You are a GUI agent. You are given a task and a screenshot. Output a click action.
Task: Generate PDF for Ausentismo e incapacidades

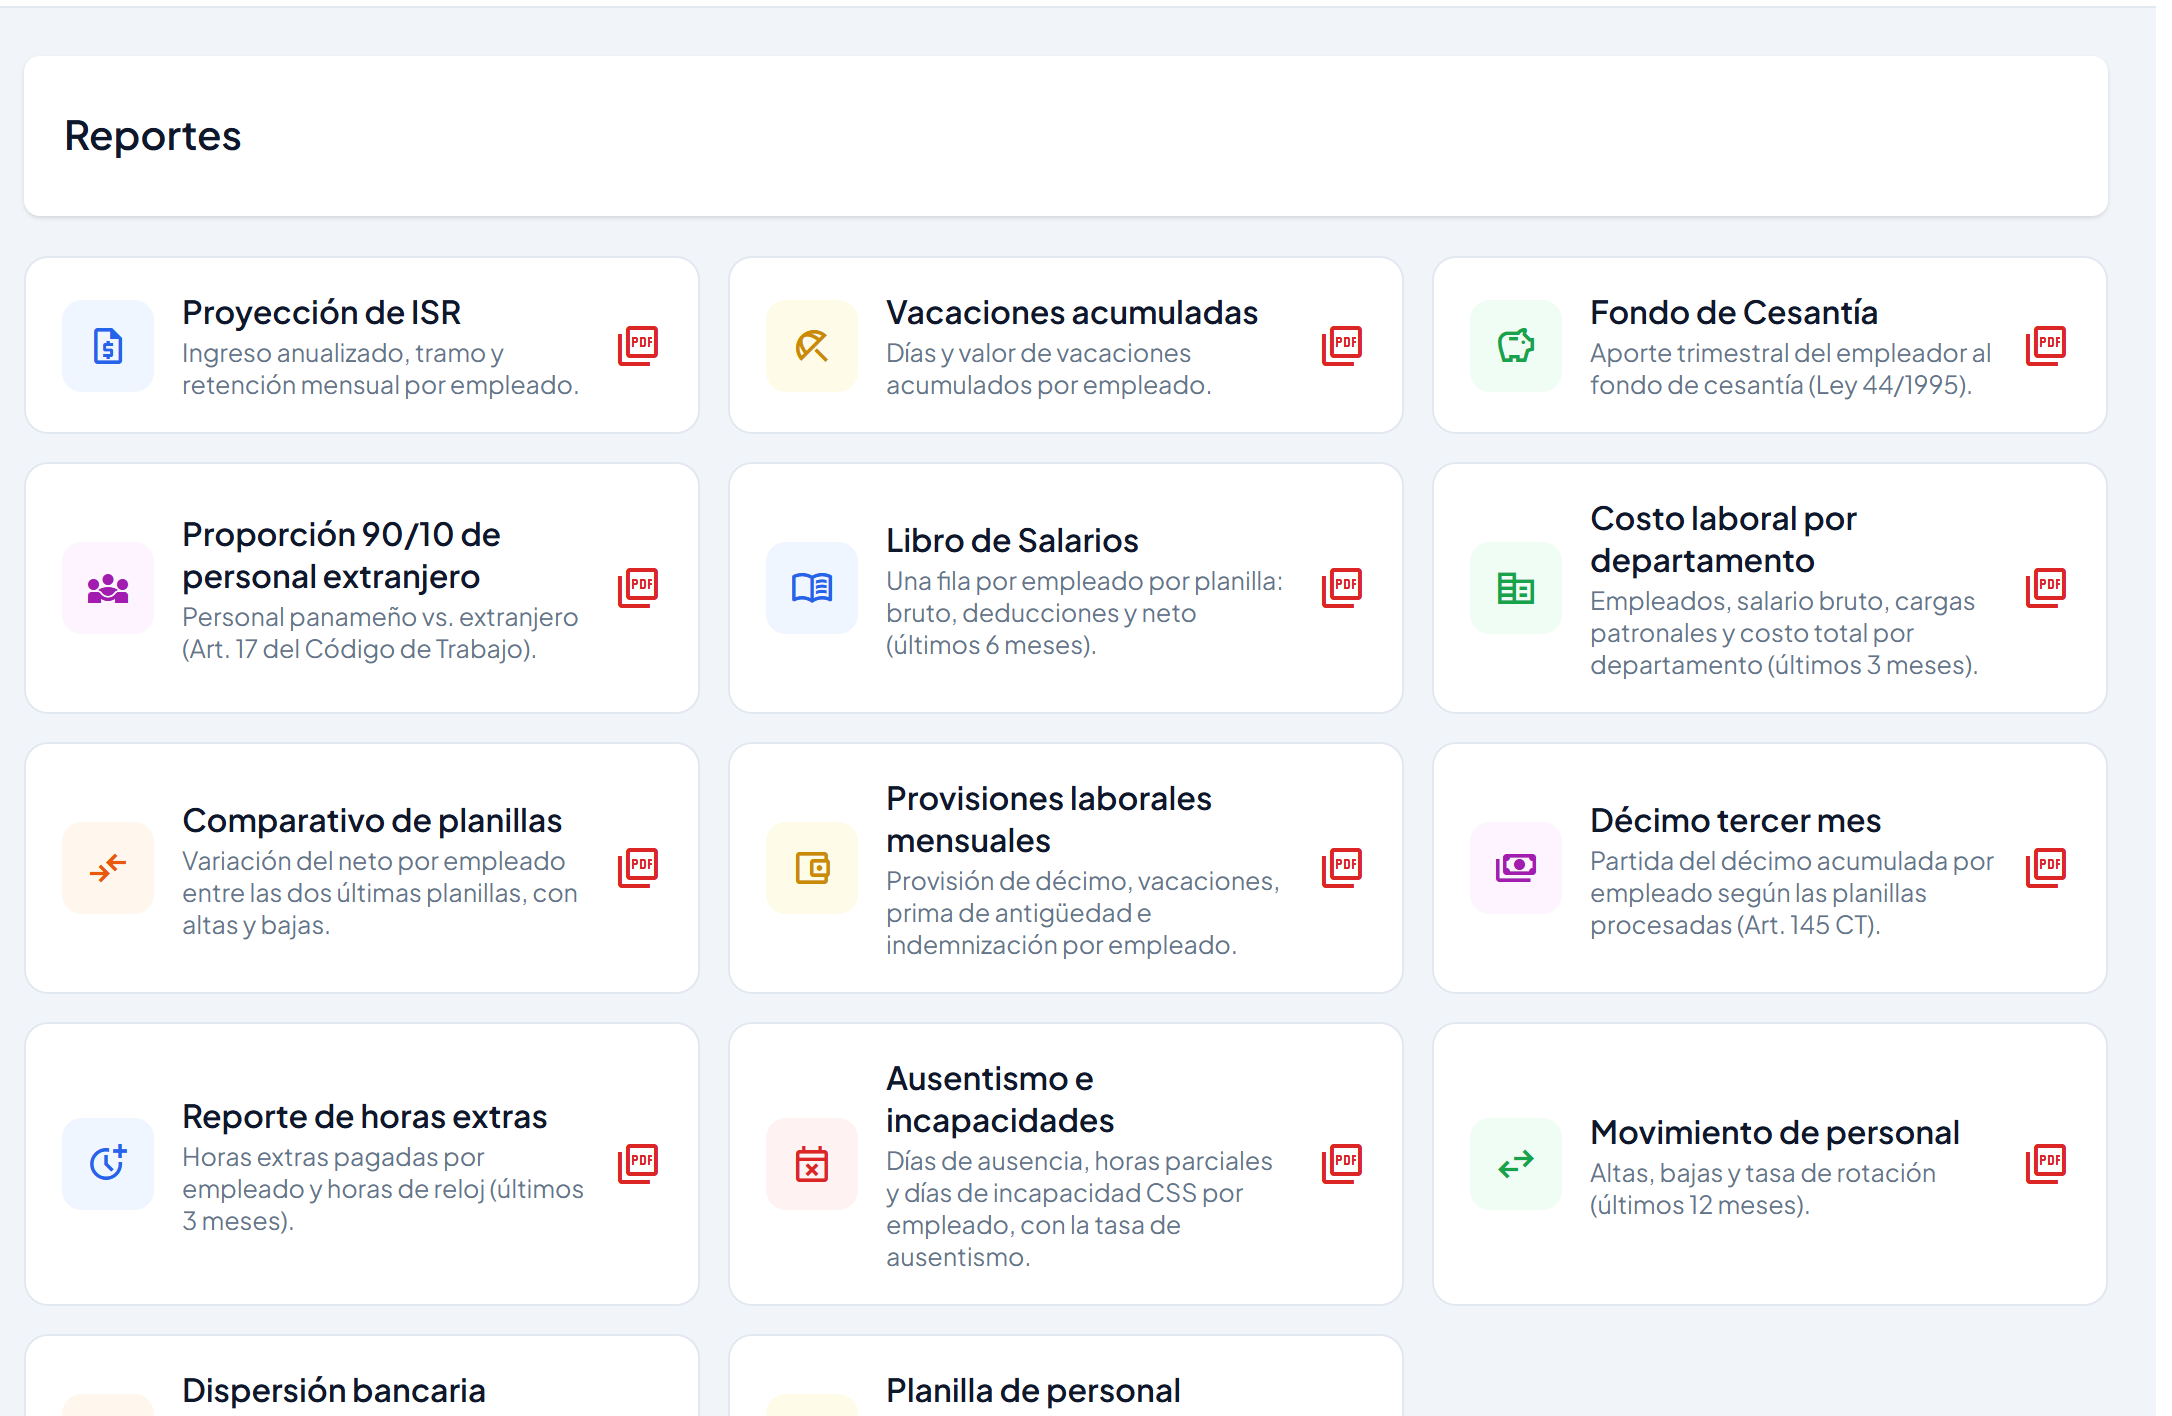click(x=1342, y=1163)
